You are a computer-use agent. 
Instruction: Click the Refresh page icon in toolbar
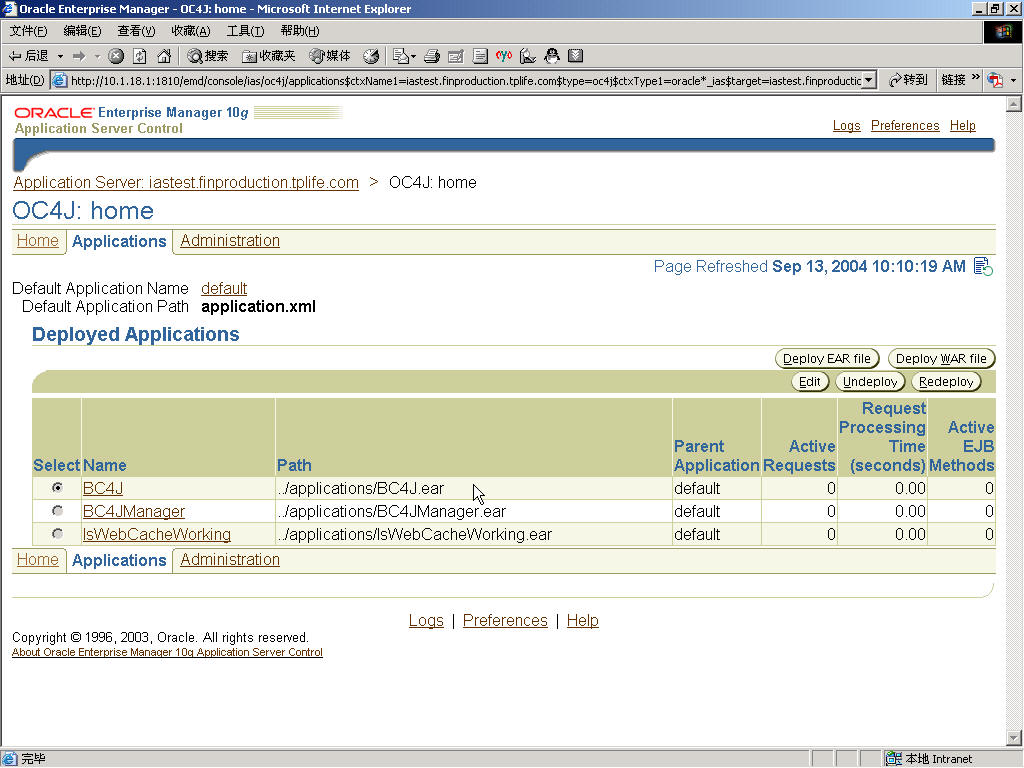pyautogui.click(x=140, y=56)
